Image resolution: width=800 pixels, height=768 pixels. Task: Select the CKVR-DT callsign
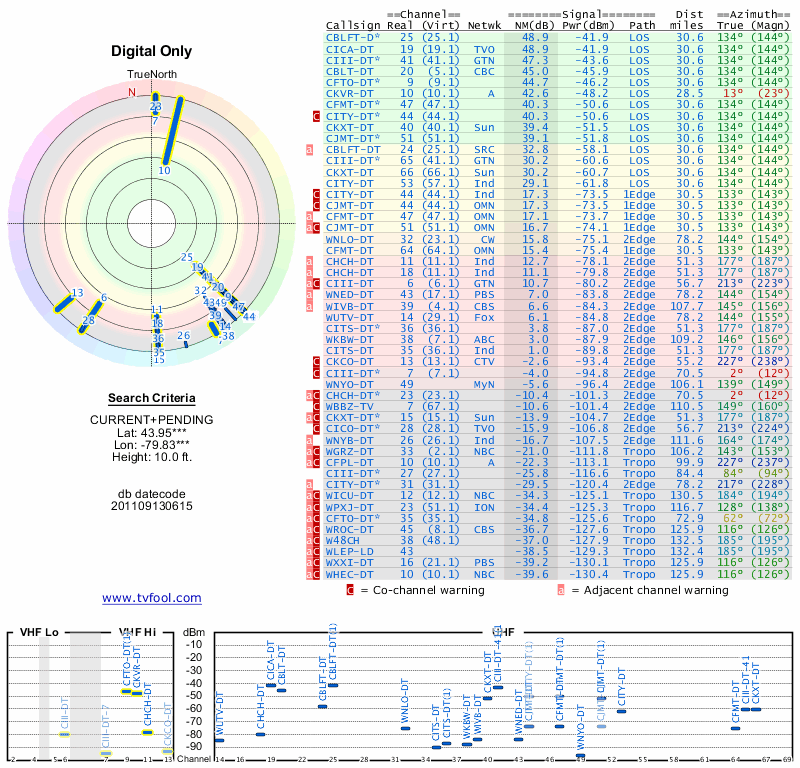pyautogui.click(x=350, y=94)
